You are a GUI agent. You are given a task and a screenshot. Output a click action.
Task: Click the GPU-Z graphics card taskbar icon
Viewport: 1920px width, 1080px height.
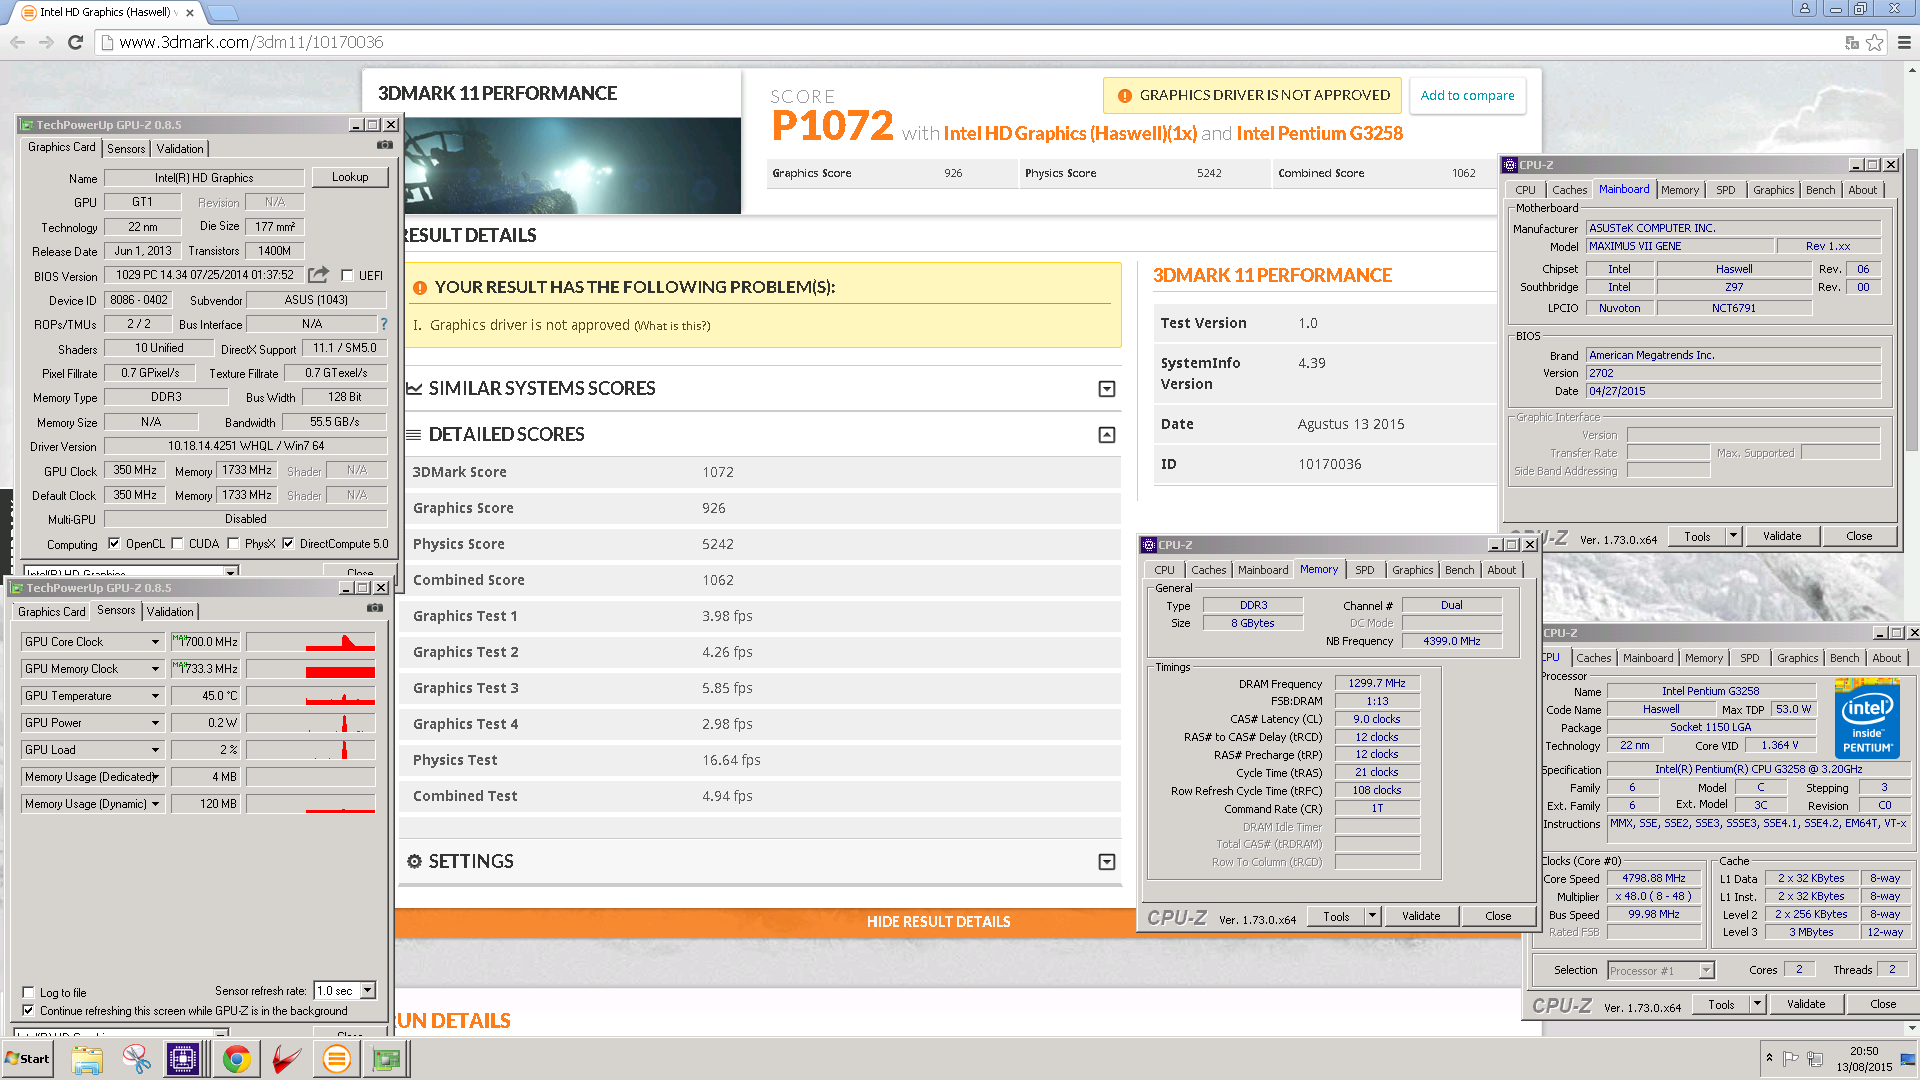(386, 1059)
